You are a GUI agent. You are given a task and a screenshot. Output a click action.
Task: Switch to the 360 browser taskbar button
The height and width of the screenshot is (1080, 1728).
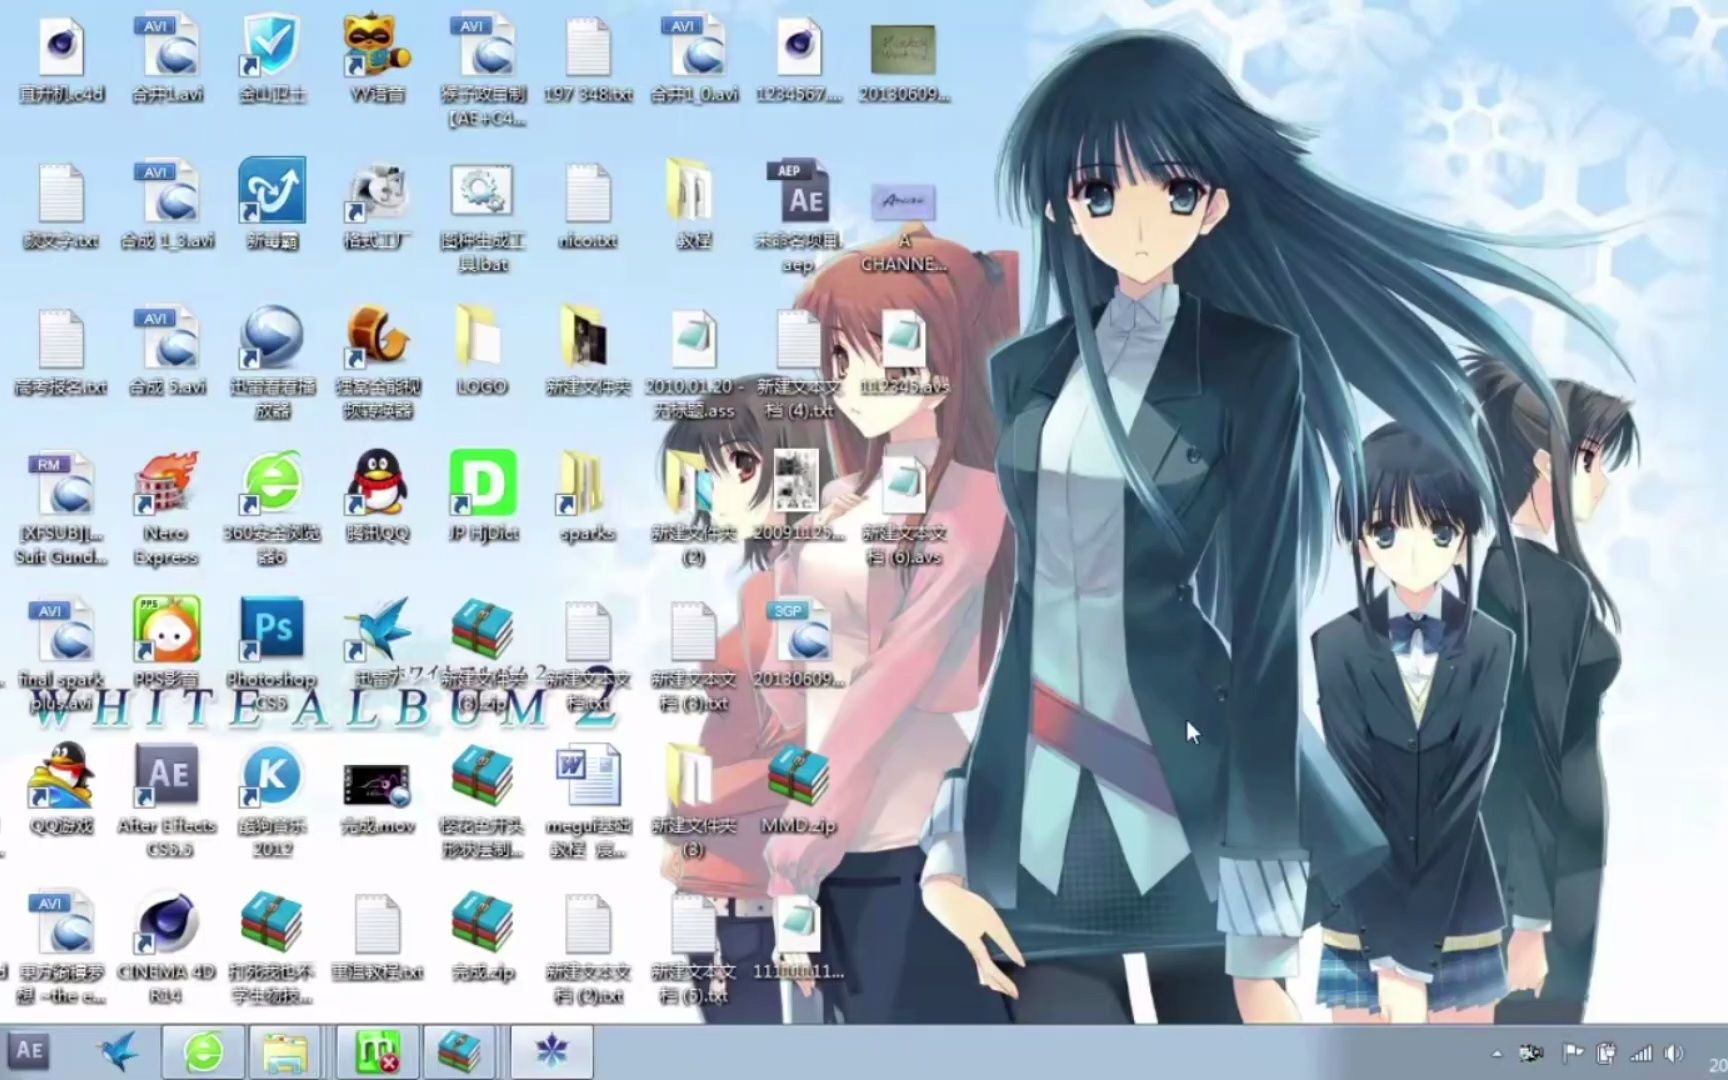[204, 1052]
